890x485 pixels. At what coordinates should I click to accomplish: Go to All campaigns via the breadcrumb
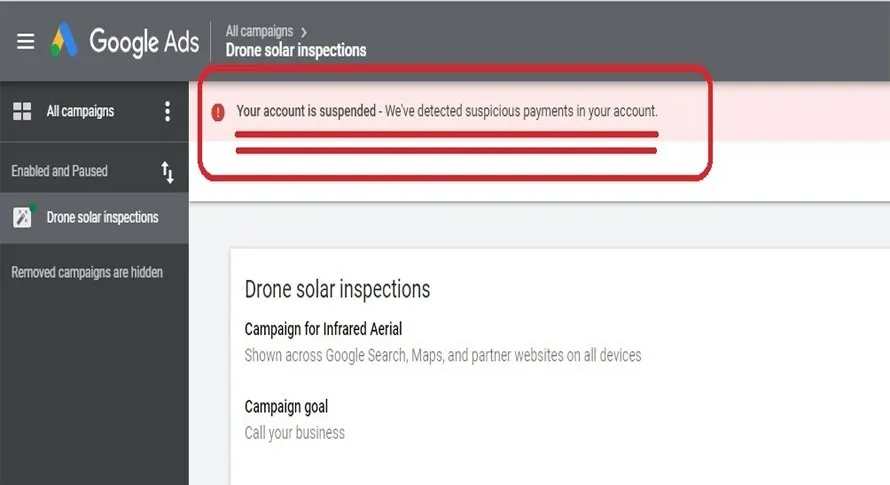click(259, 32)
